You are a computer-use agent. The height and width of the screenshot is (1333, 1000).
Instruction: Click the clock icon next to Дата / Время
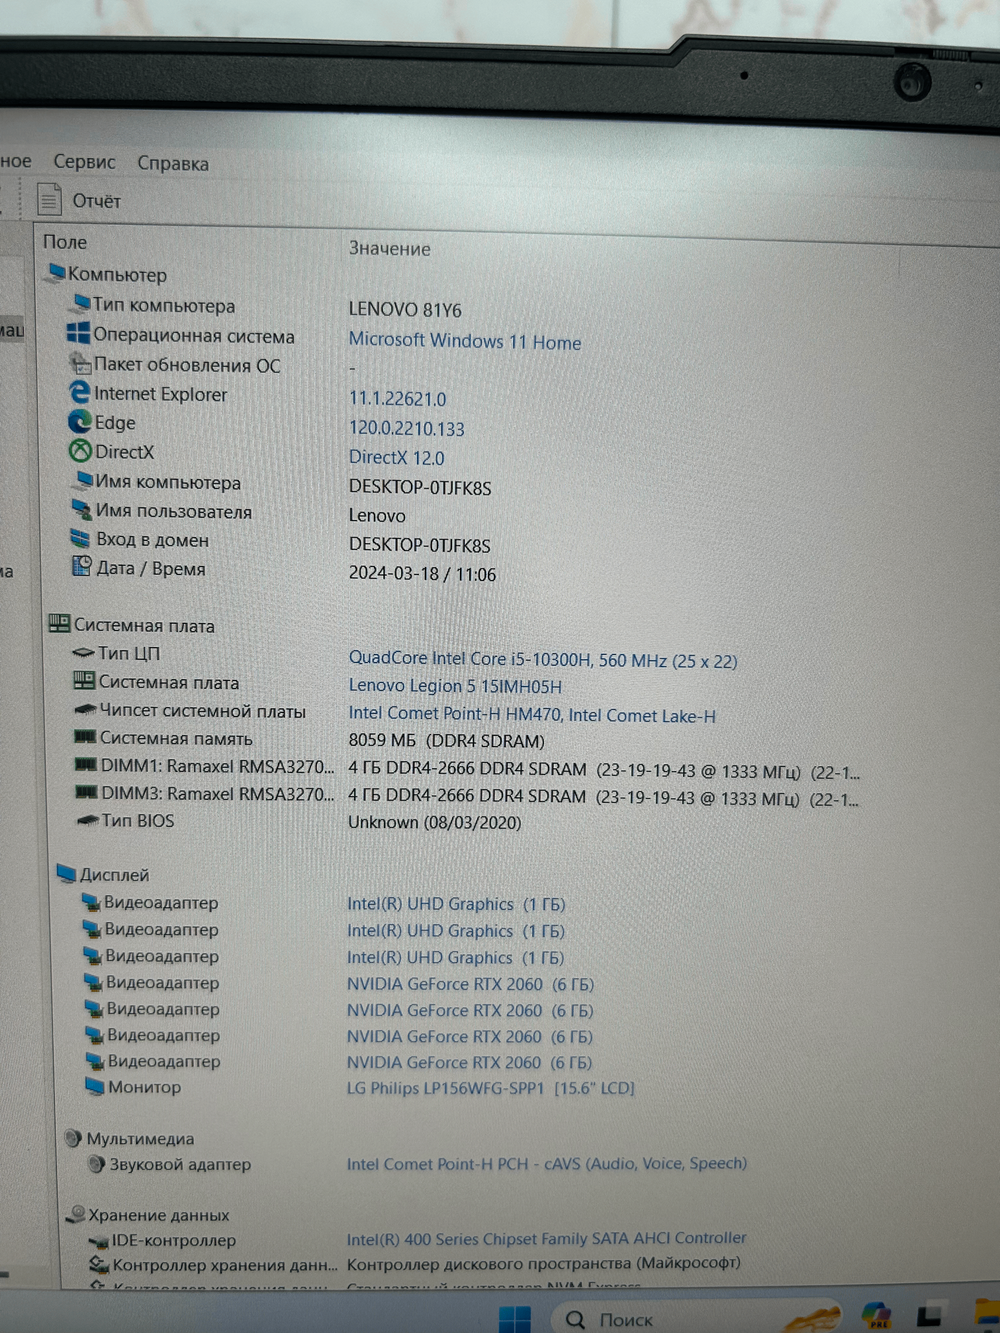[x=80, y=567]
